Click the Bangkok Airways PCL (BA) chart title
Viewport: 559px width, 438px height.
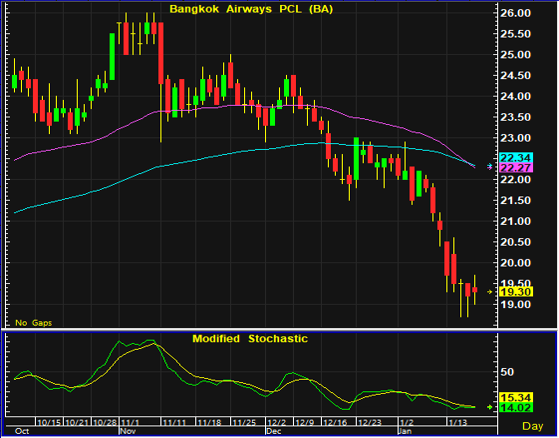pos(251,9)
